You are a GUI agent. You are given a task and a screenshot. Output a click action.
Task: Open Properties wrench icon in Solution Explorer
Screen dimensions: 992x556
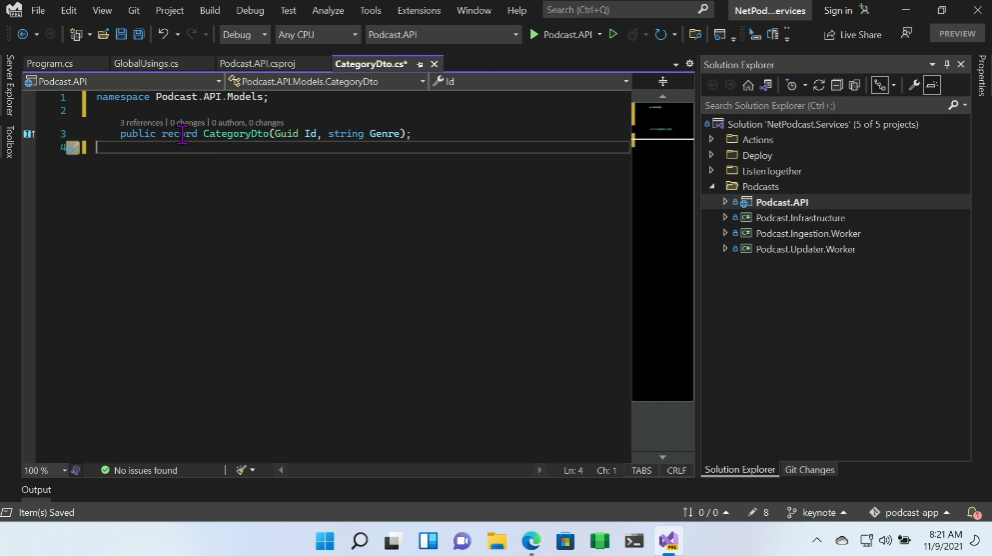click(914, 85)
